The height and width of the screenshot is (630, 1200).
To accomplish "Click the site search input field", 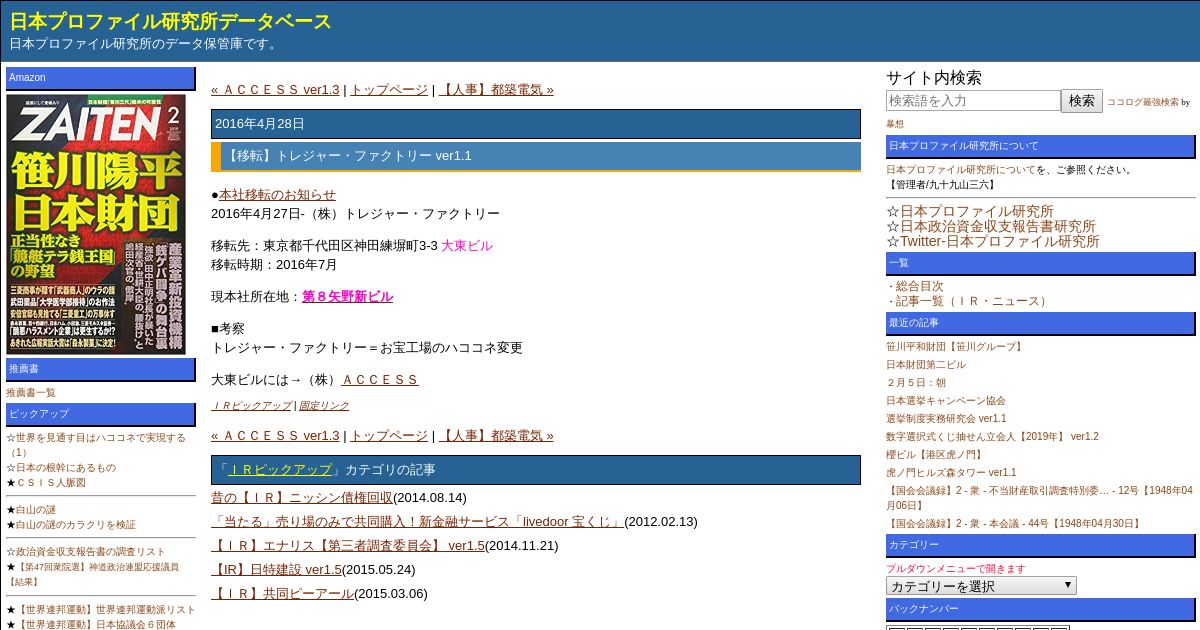I will [973, 101].
